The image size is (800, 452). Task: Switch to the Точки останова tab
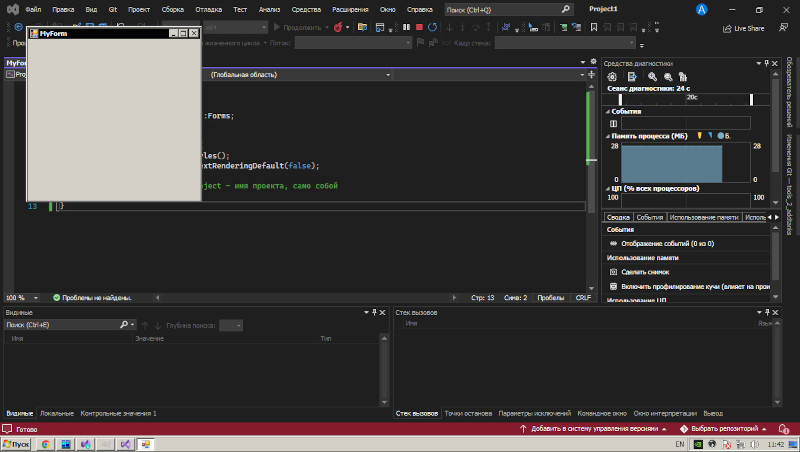(468, 413)
